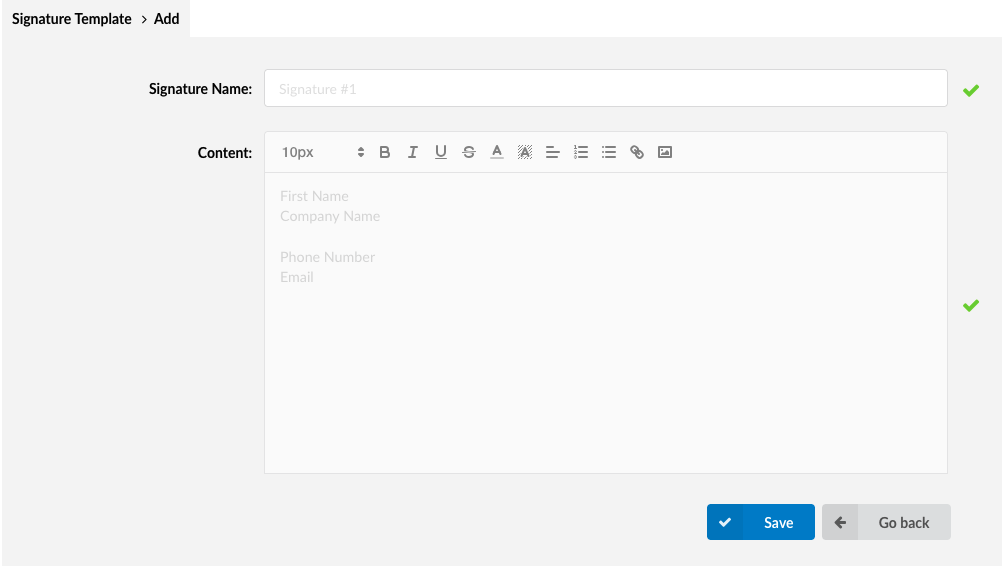This screenshot has width=1002, height=568.
Task: Toggle bold formatting in the content editor
Action: [385, 152]
